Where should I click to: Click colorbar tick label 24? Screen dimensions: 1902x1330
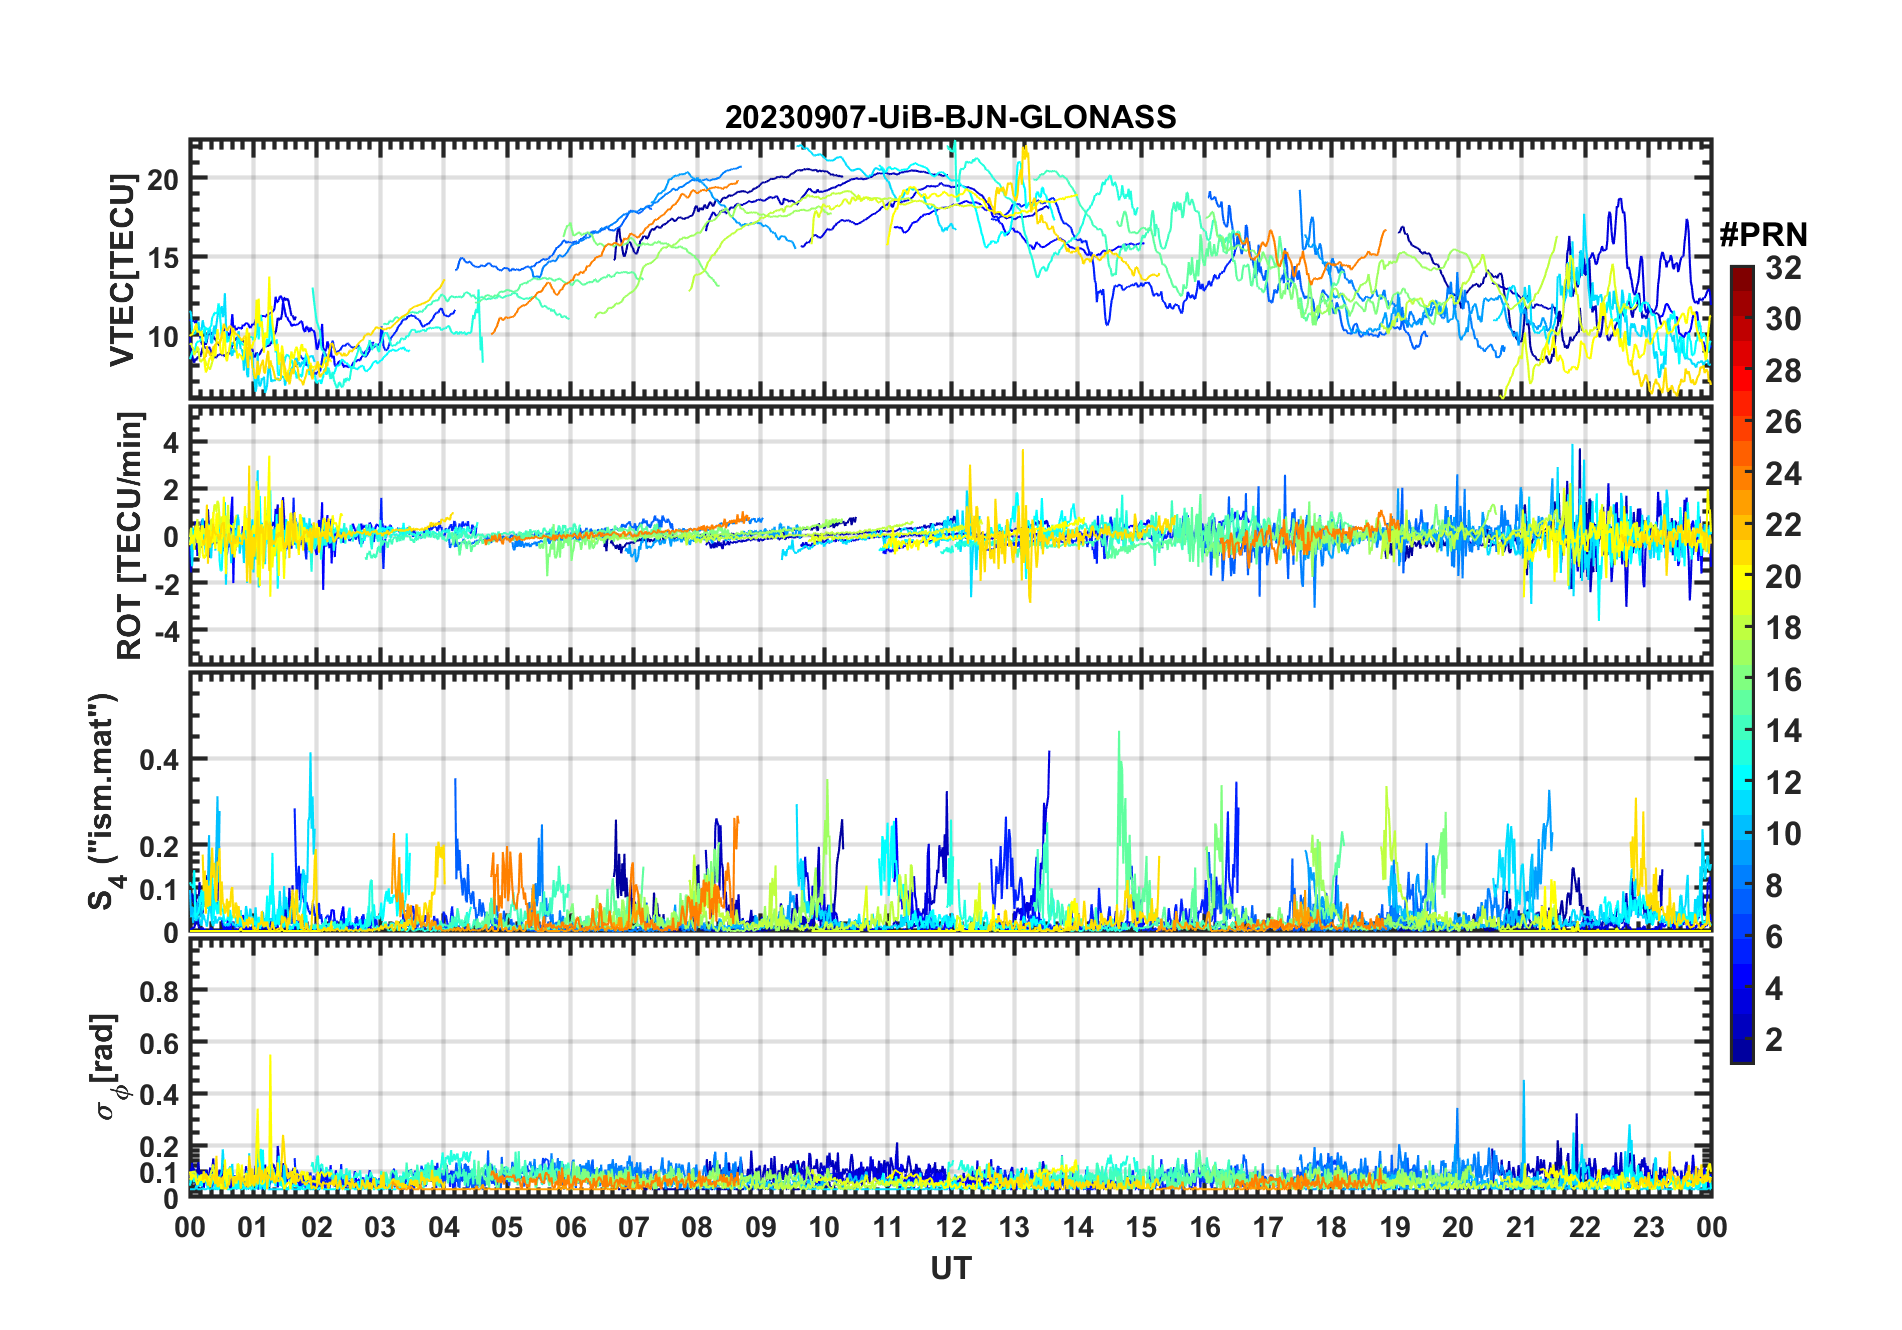tap(1783, 474)
